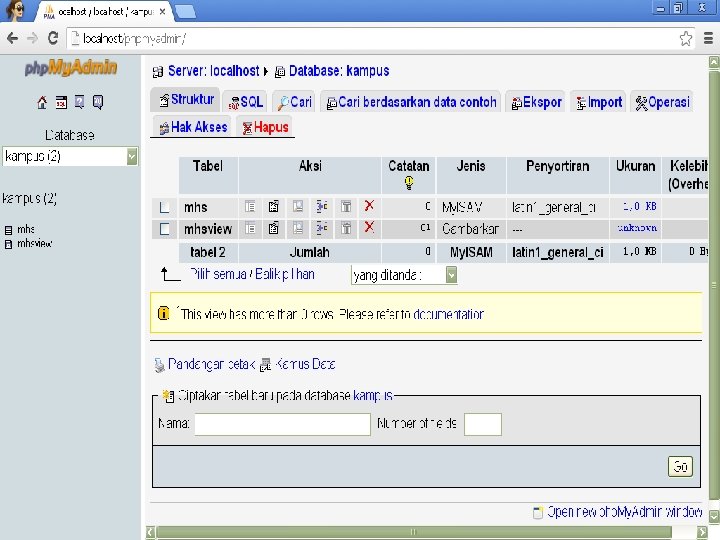Switch to the Cari tab
The image size is (720, 540).
pyautogui.click(x=294, y=102)
